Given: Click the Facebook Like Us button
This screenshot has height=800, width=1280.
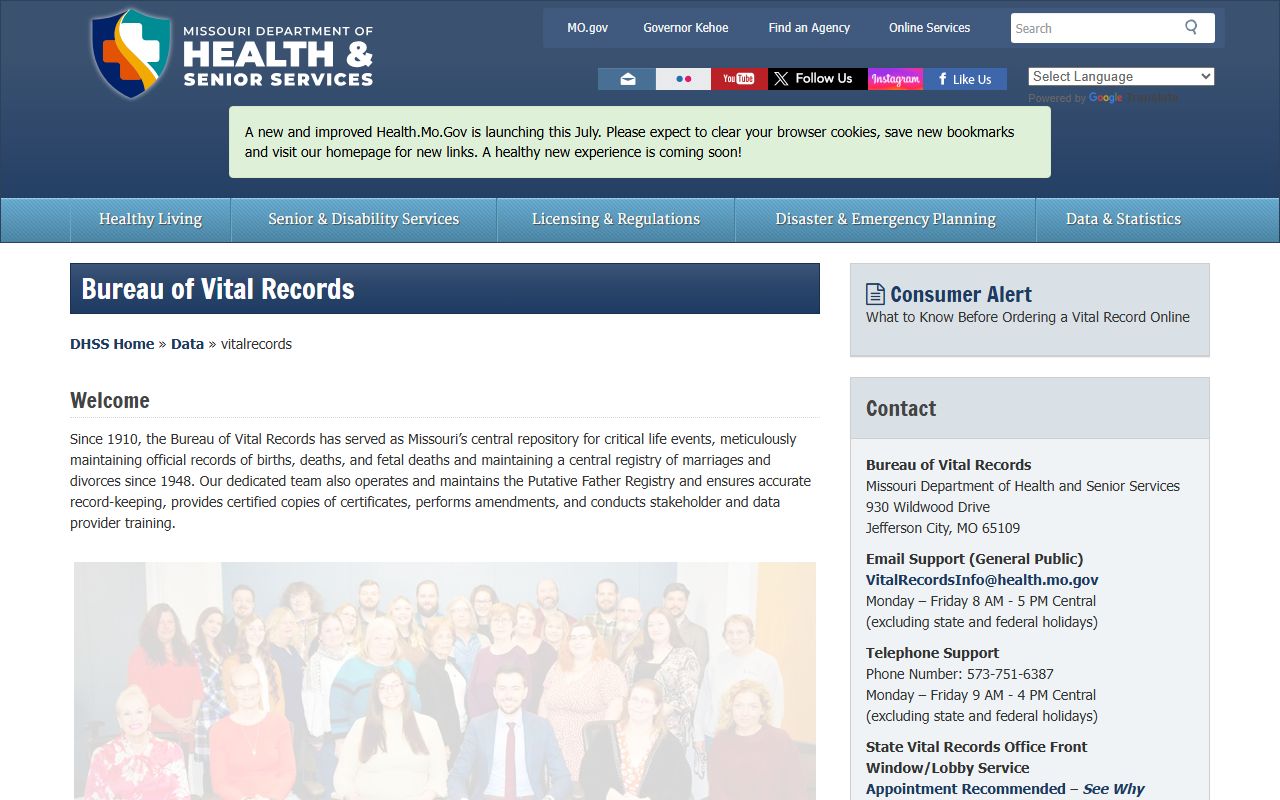Looking at the screenshot, I should [x=965, y=79].
